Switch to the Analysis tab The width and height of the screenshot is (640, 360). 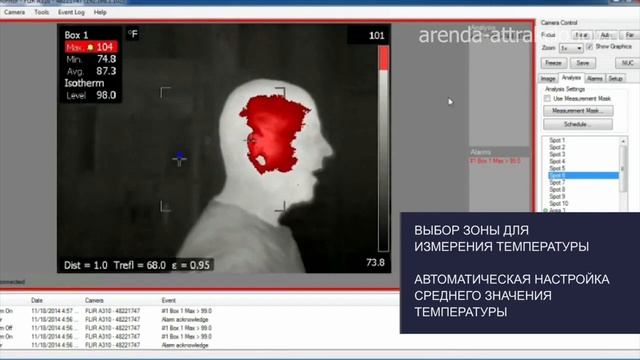click(x=571, y=78)
